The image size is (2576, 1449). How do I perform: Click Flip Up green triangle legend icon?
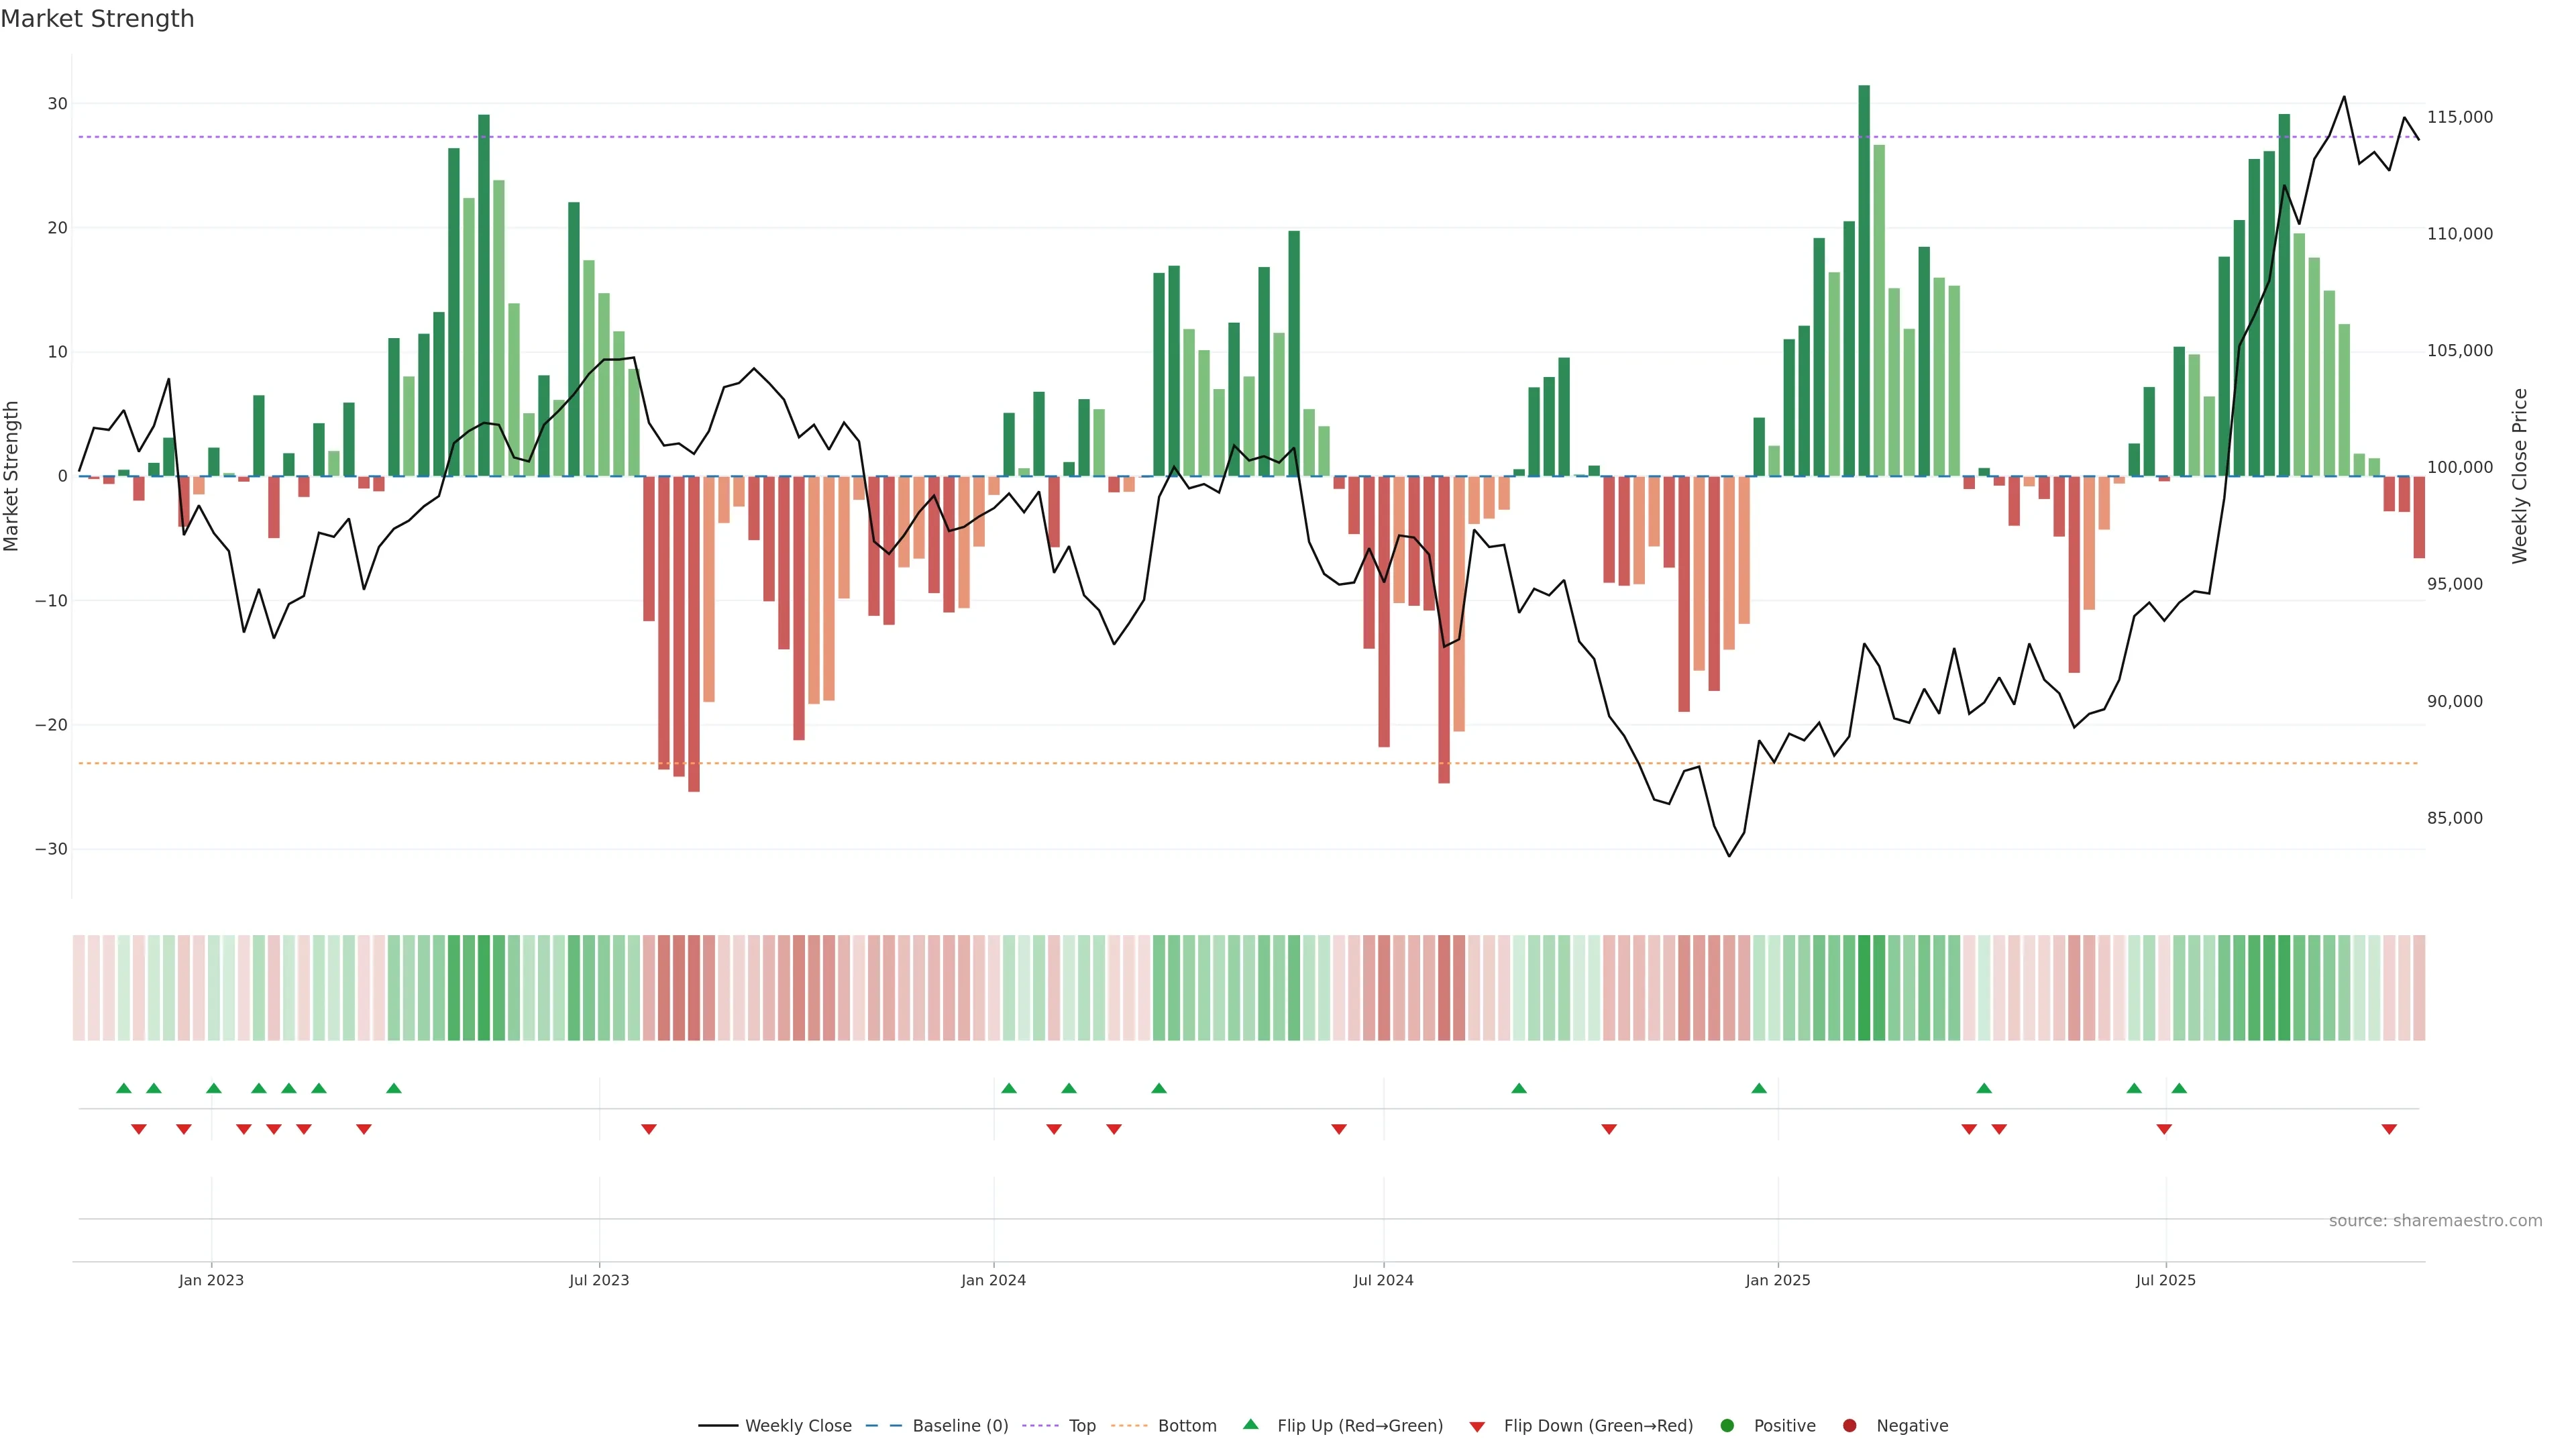click(1250, 1425)
